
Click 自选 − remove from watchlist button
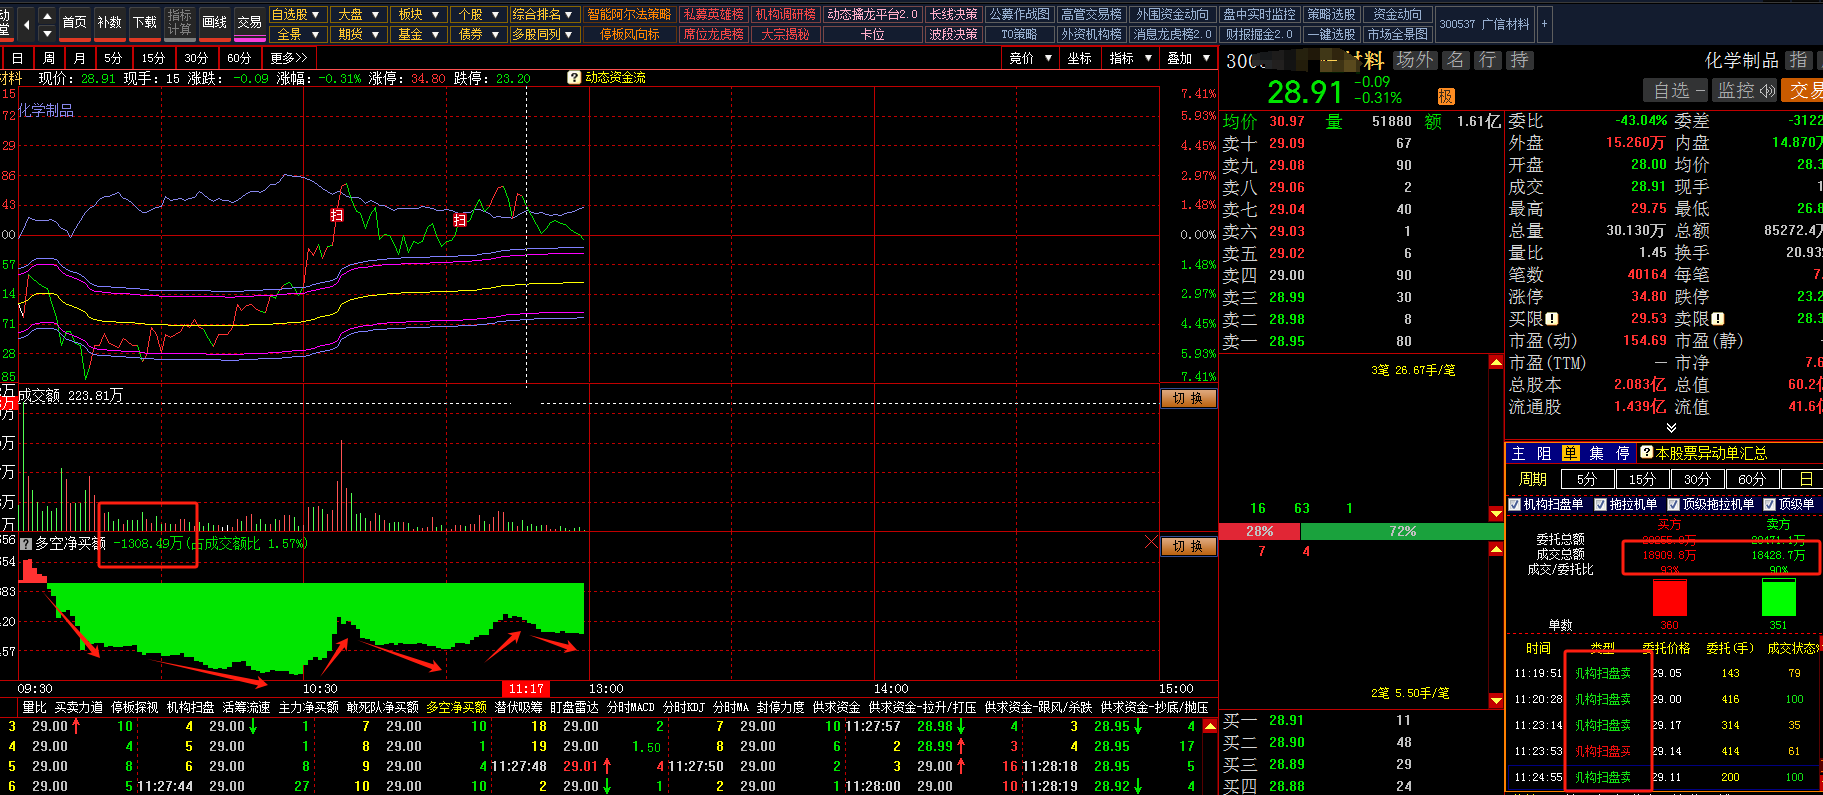coord(1676,90)
